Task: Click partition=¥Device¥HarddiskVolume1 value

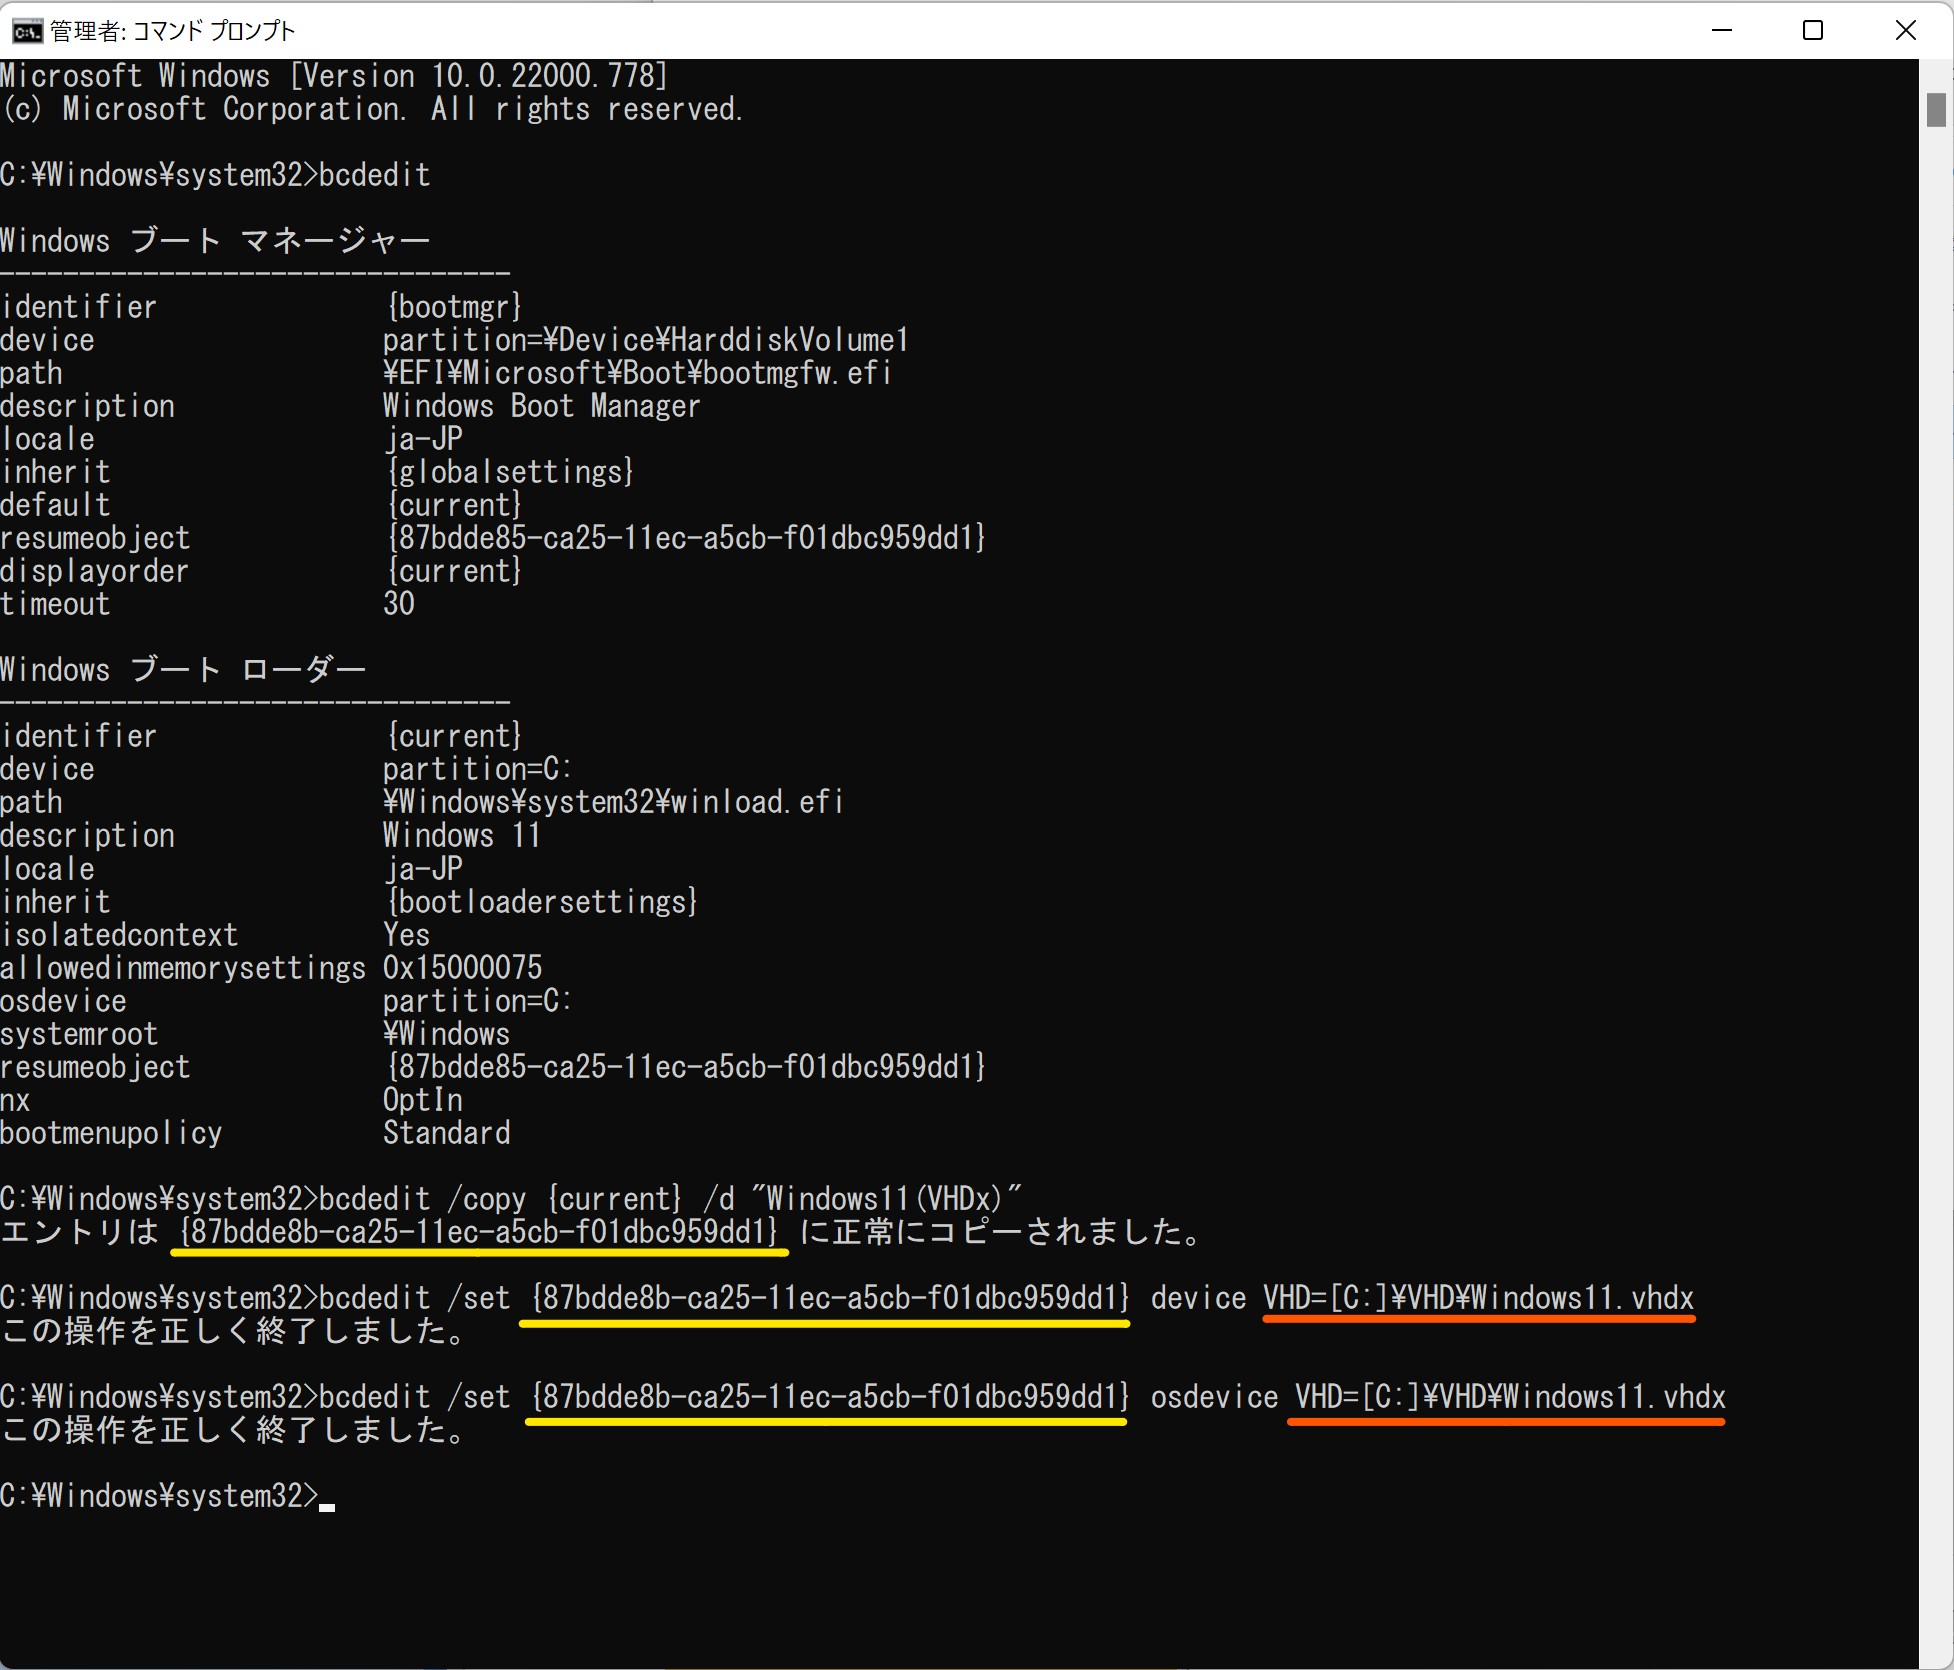Action: tap(645, 340)
